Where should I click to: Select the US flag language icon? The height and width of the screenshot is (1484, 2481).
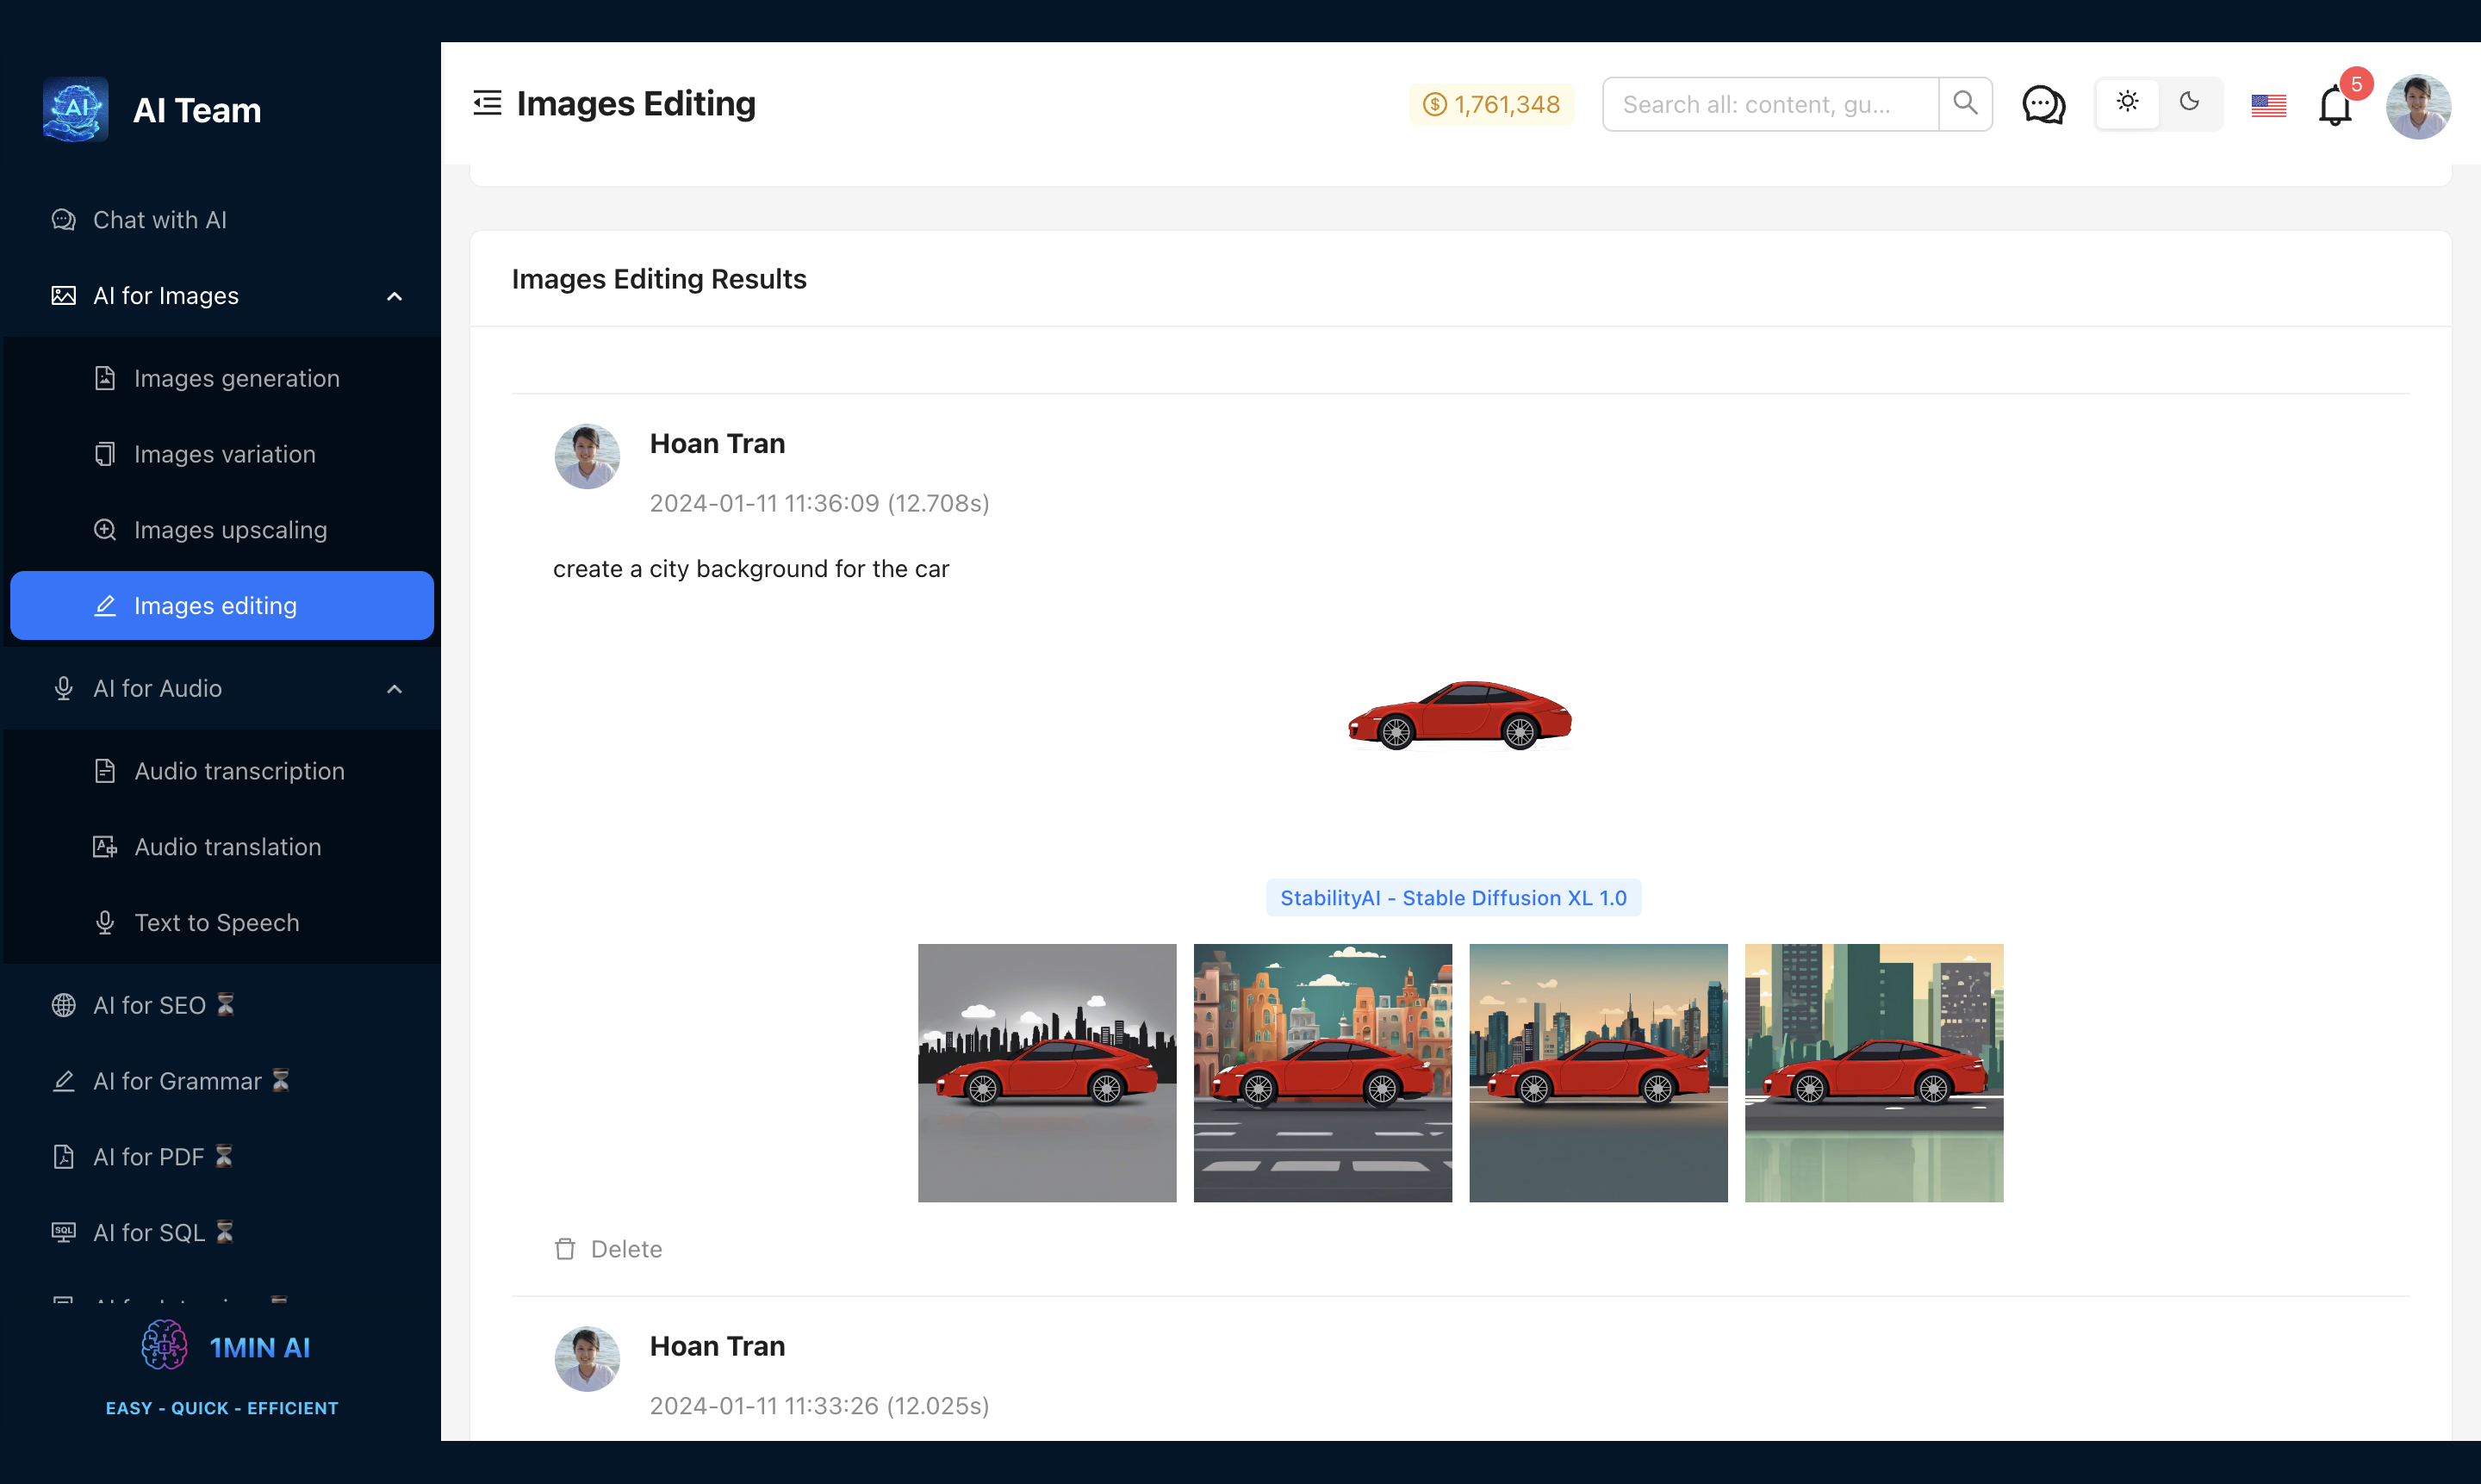pyautogui.click(x=2268, y=104)
